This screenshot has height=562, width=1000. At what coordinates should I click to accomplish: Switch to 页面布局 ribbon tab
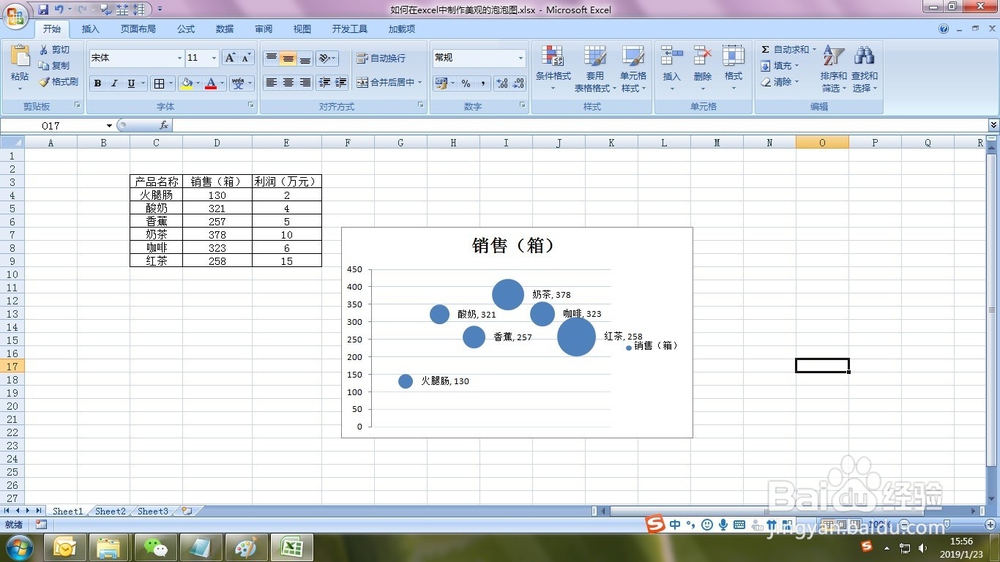point(138,29)
